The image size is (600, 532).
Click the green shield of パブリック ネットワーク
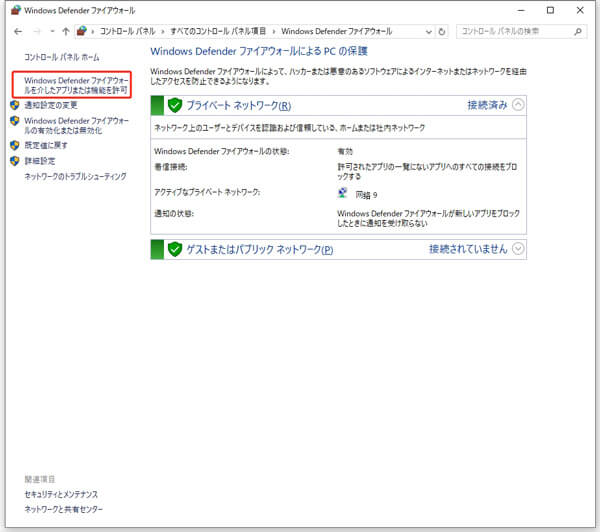tap(175, 250)
